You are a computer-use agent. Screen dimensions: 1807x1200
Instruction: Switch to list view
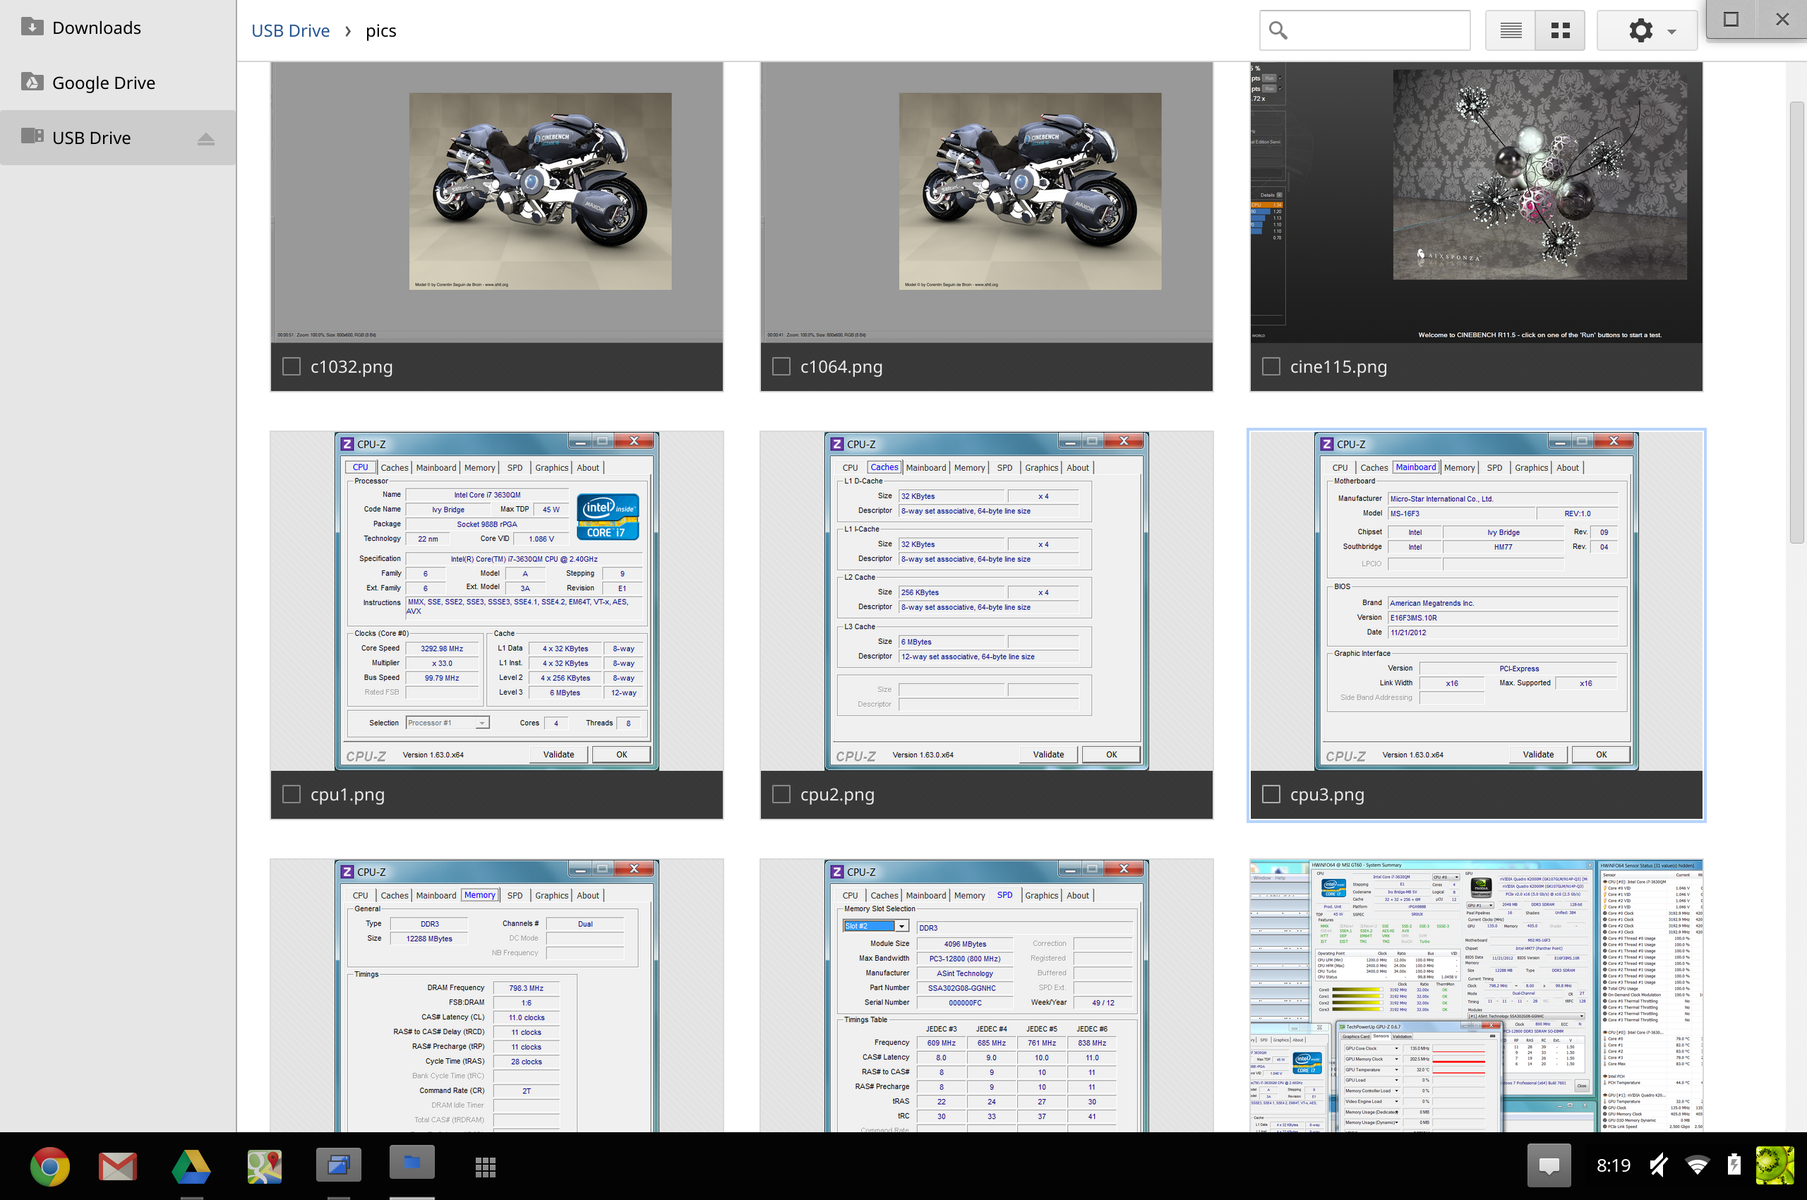[1510, 30]
